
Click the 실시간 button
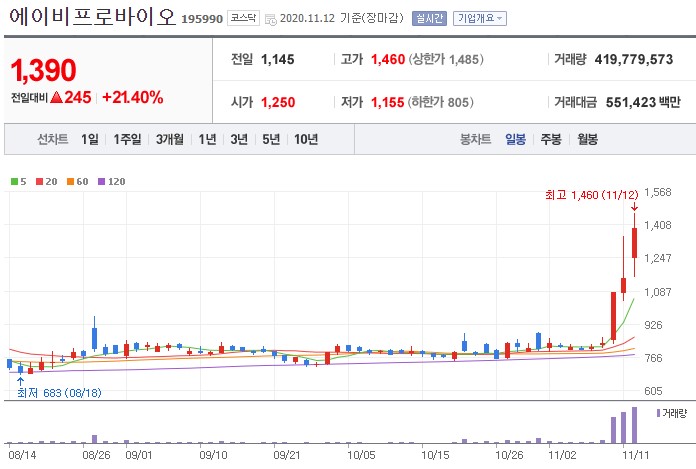click(429, 18)
